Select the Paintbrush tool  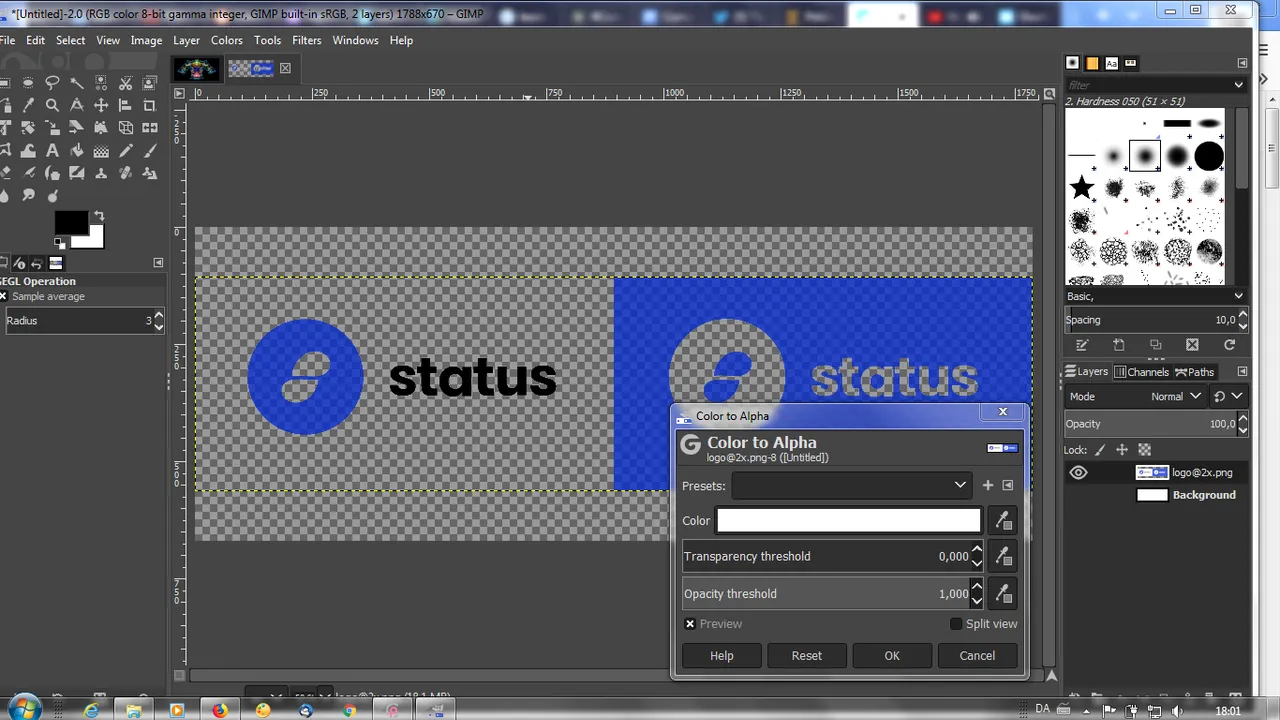[x=150, y=150]
